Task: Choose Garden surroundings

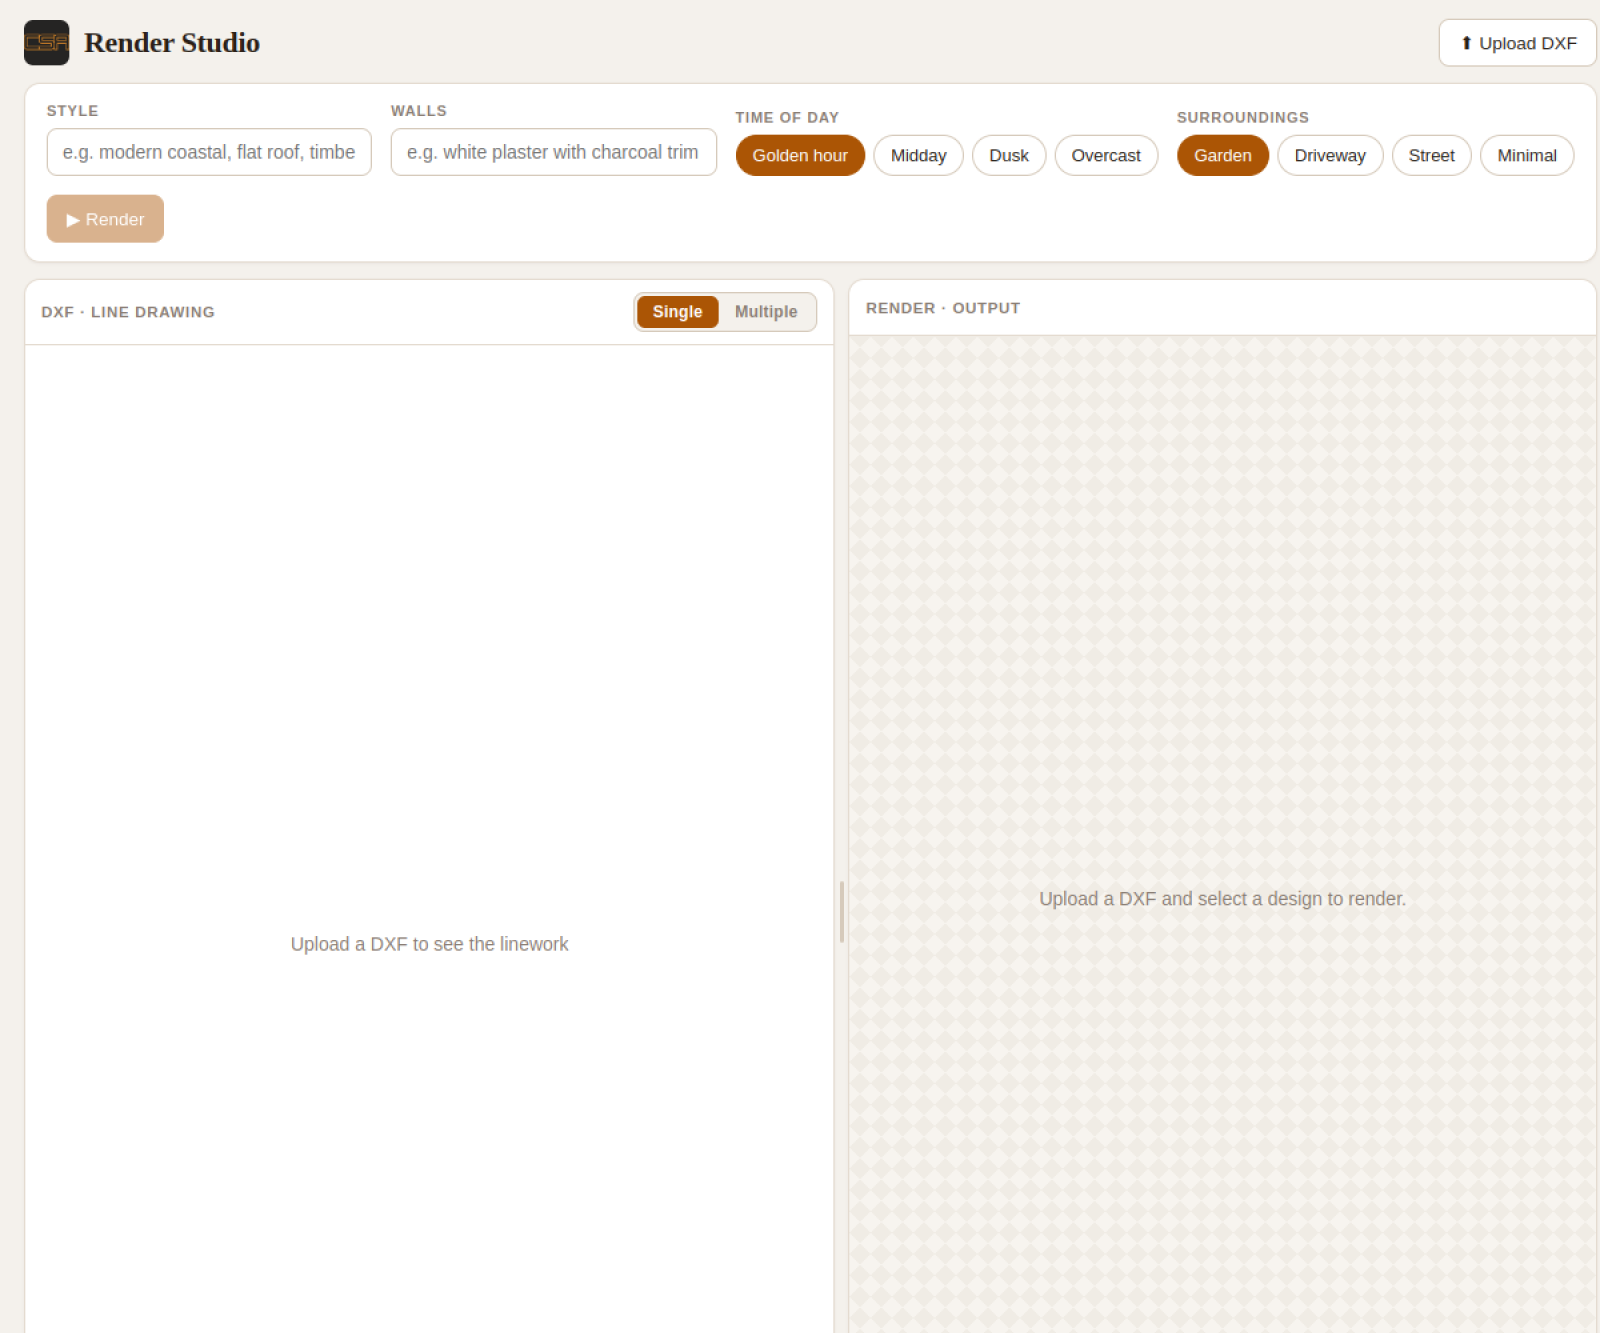Action: tap(1223, 155)
